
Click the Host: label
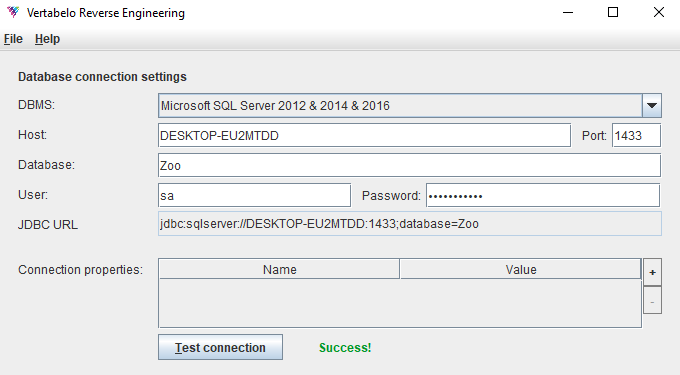point(32,135)
